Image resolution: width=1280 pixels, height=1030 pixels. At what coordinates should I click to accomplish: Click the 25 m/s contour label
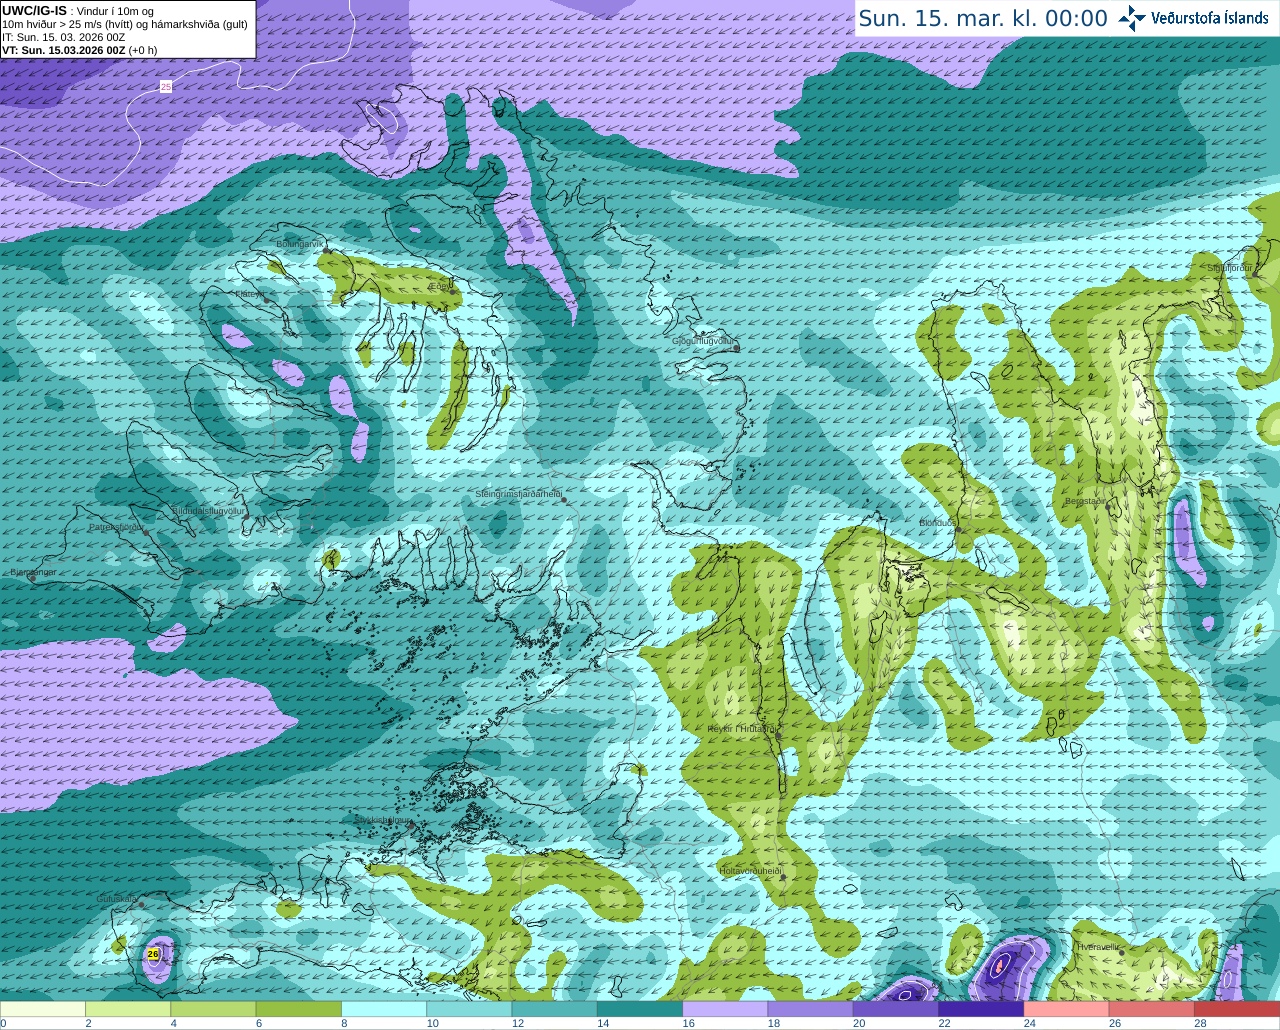tap(166, 87)
